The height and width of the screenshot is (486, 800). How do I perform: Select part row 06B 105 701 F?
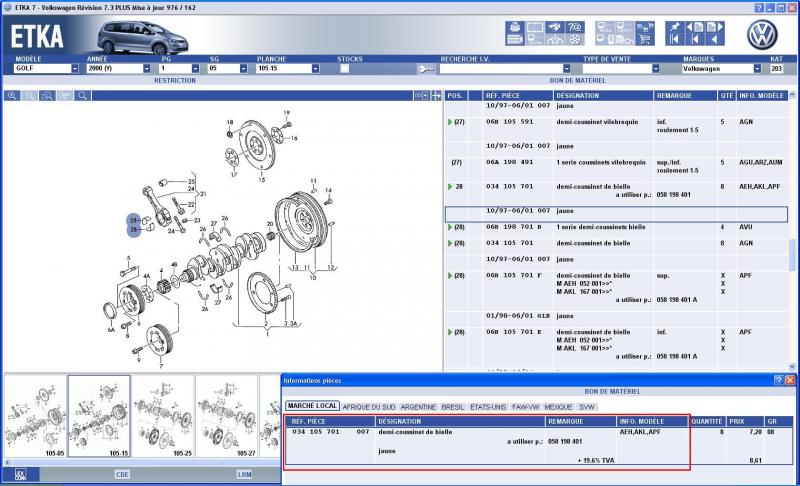pos(616,288)
